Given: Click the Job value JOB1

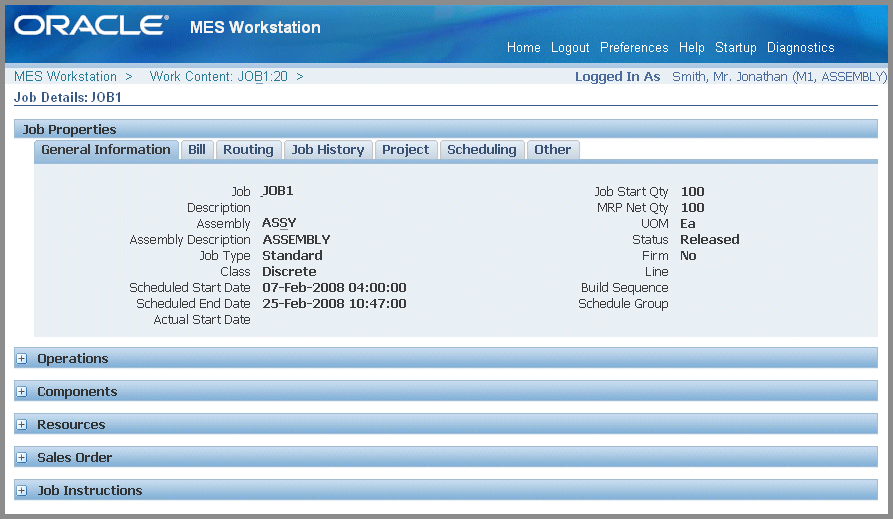Looking at the screenshot, I should click(x=277, y=191).
